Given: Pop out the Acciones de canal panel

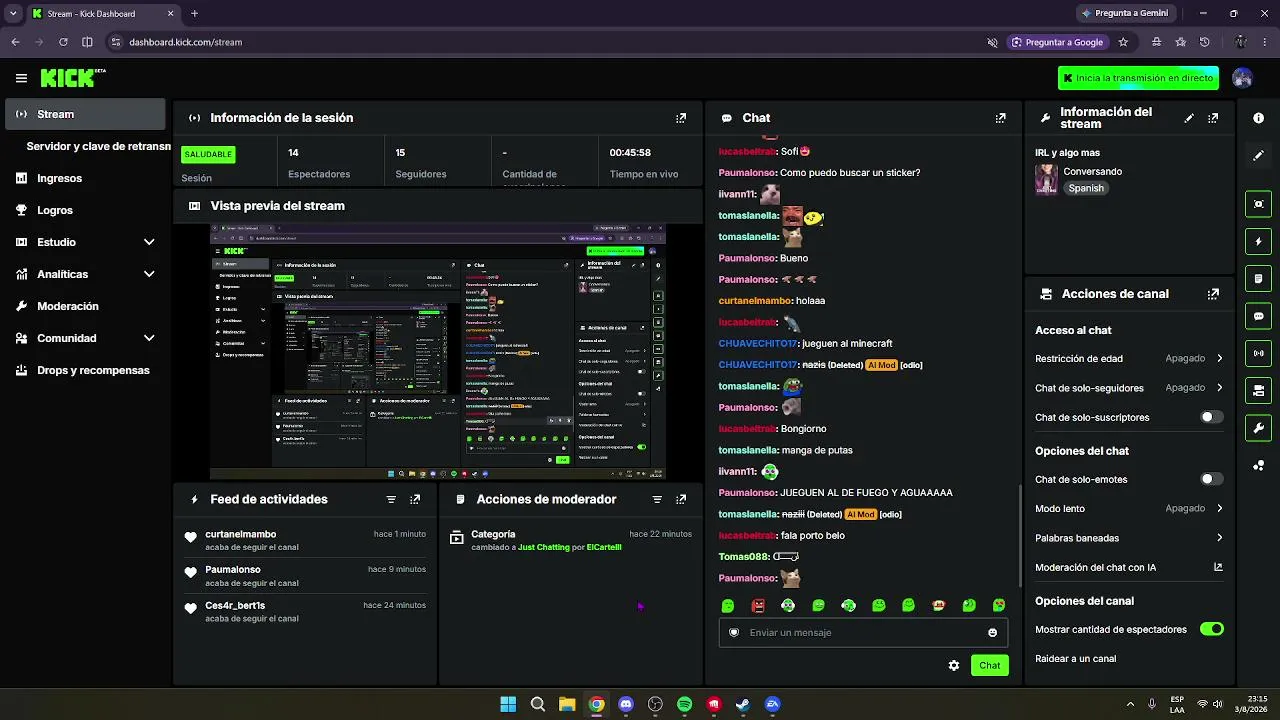Looking at the screenshot, I should pos(1213,294).
